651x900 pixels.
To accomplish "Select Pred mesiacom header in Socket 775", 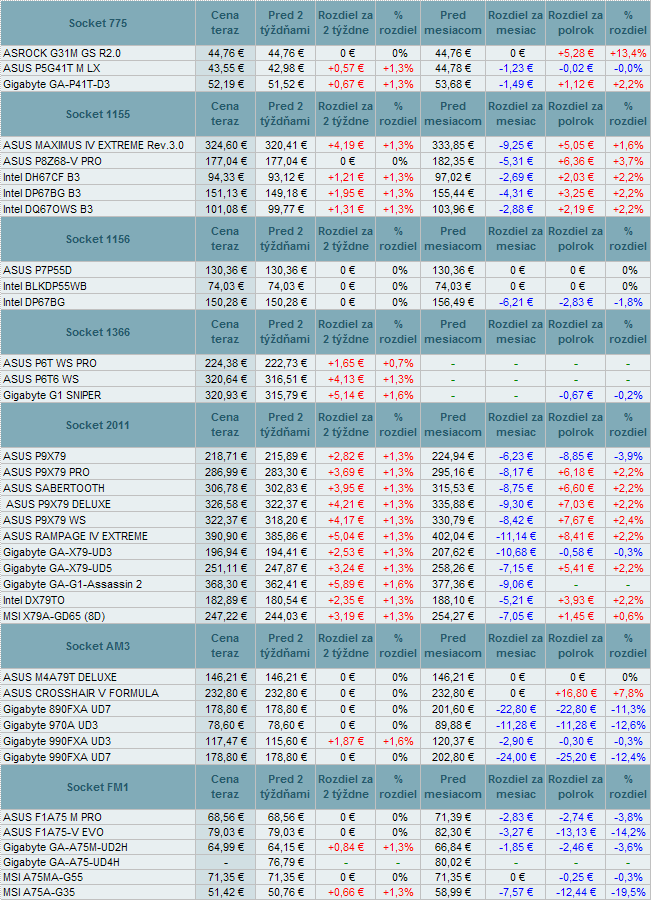I will click(453, 23).
